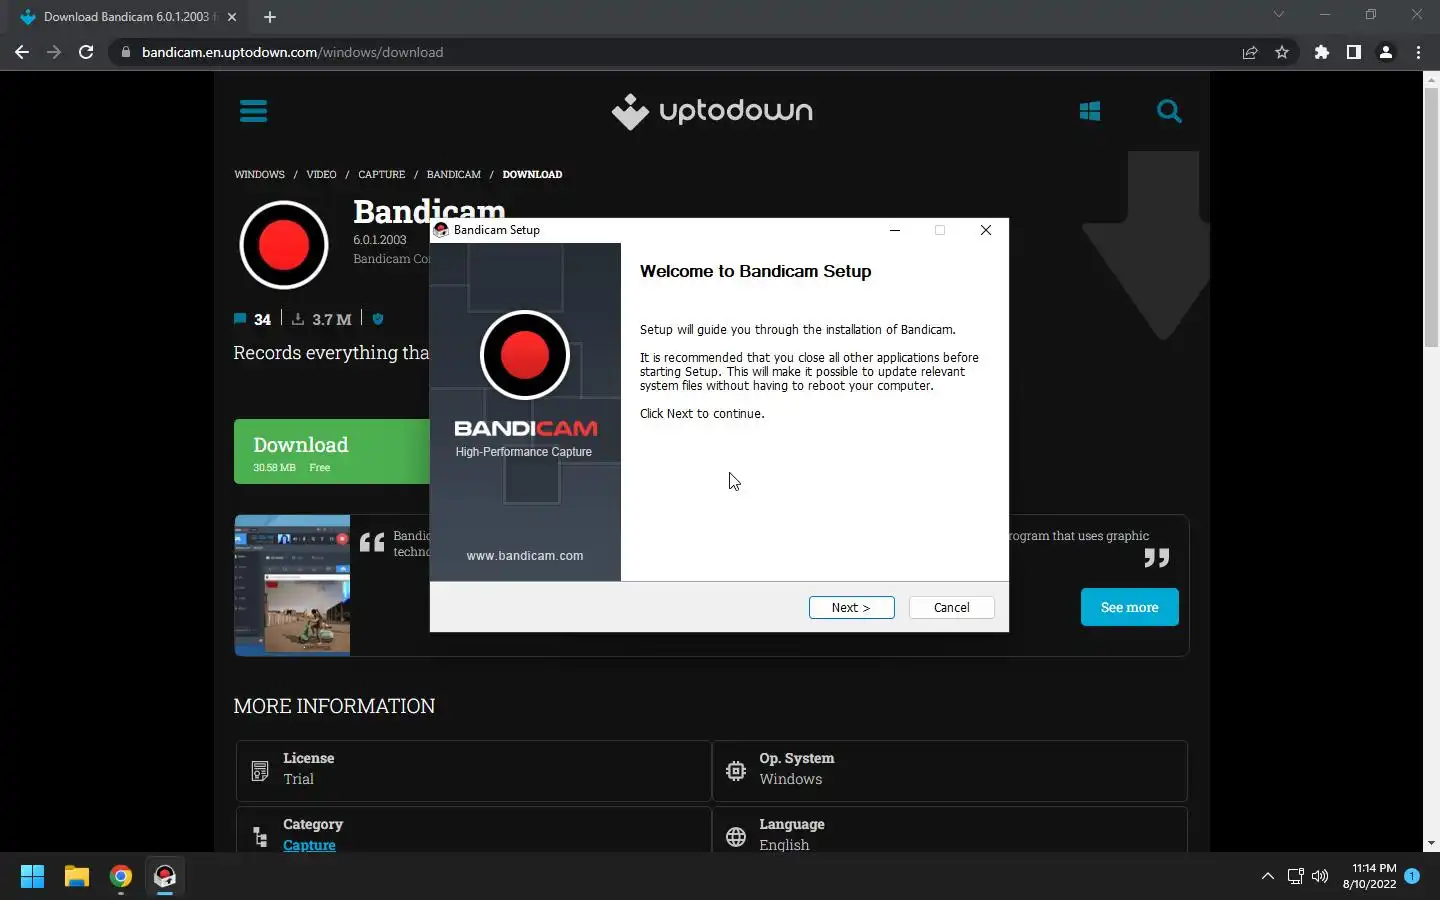Click the 'Trial' license value
The image size is (1440, 900).
pyautogui.click(x=298, y=779)
